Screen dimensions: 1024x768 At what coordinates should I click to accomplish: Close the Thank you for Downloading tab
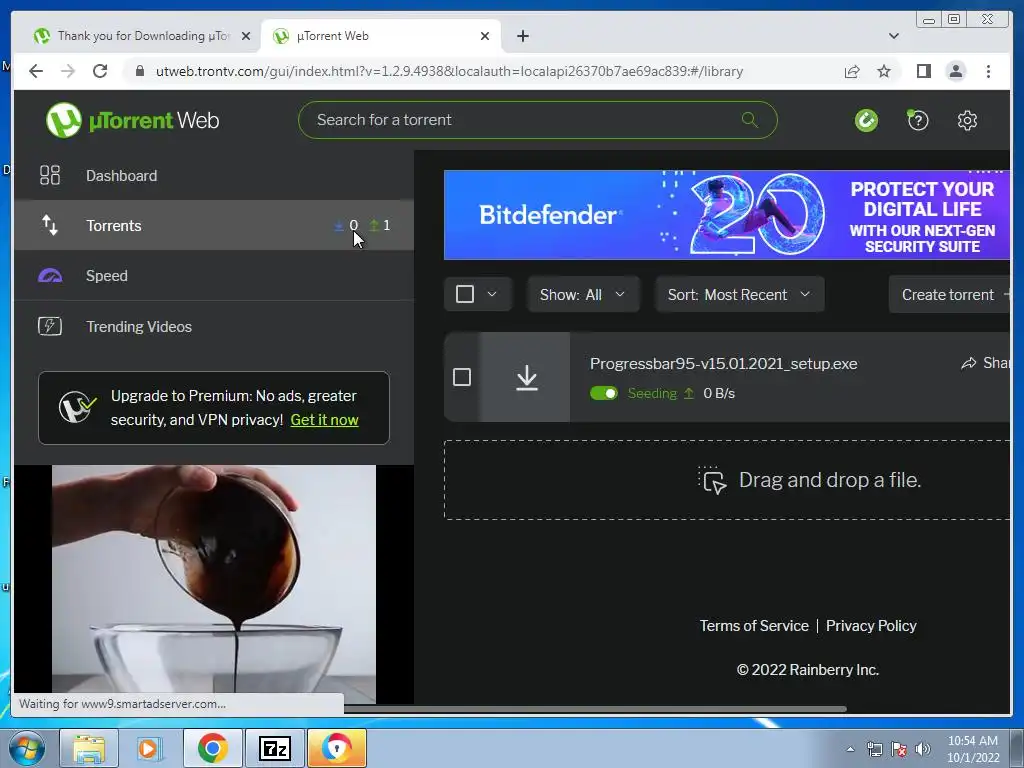[246, 36]
